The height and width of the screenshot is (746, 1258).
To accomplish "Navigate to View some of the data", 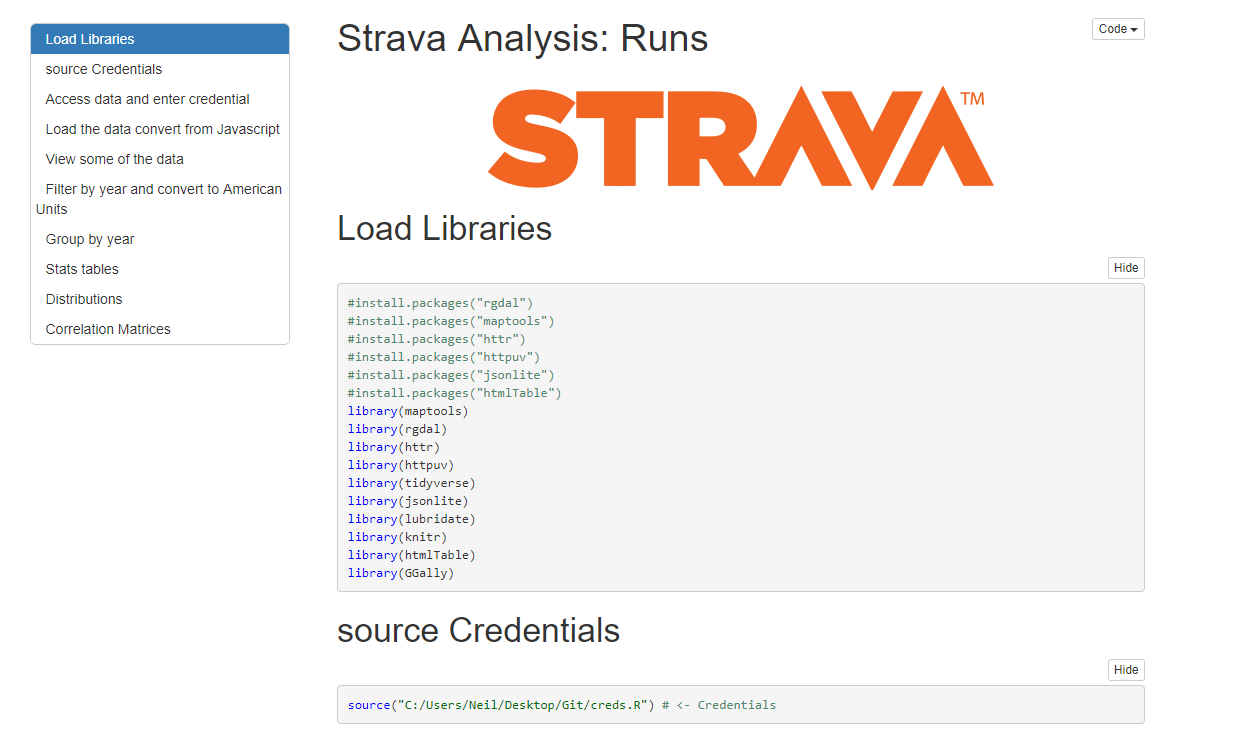I will pyautogui.click(x=160, y=159).
